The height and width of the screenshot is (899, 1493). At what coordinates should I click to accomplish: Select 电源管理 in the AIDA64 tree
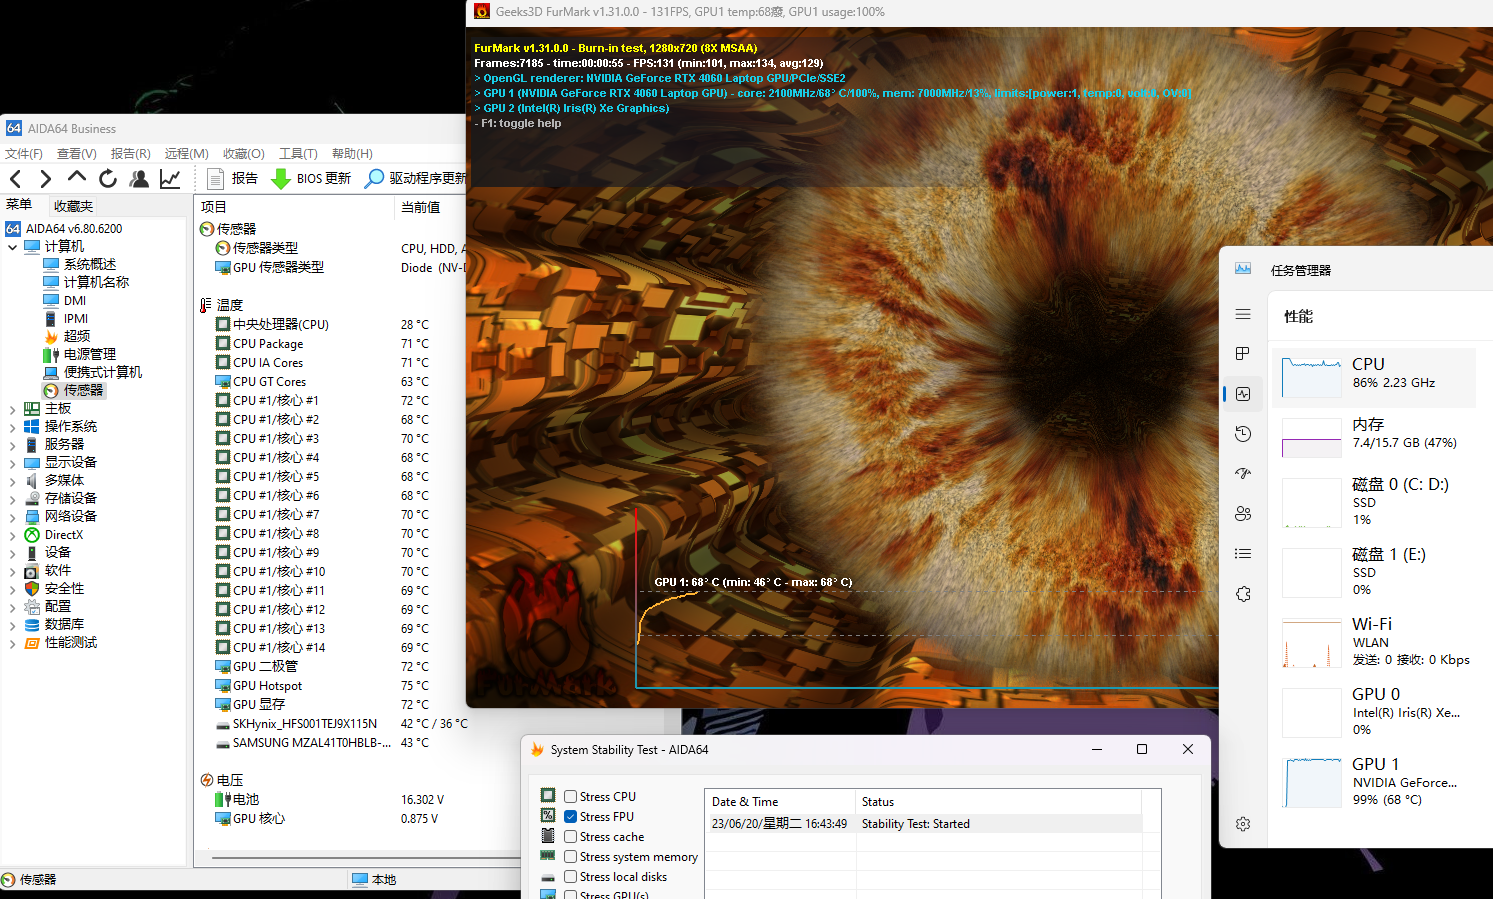pyautogui.click(x=90, y=354)
